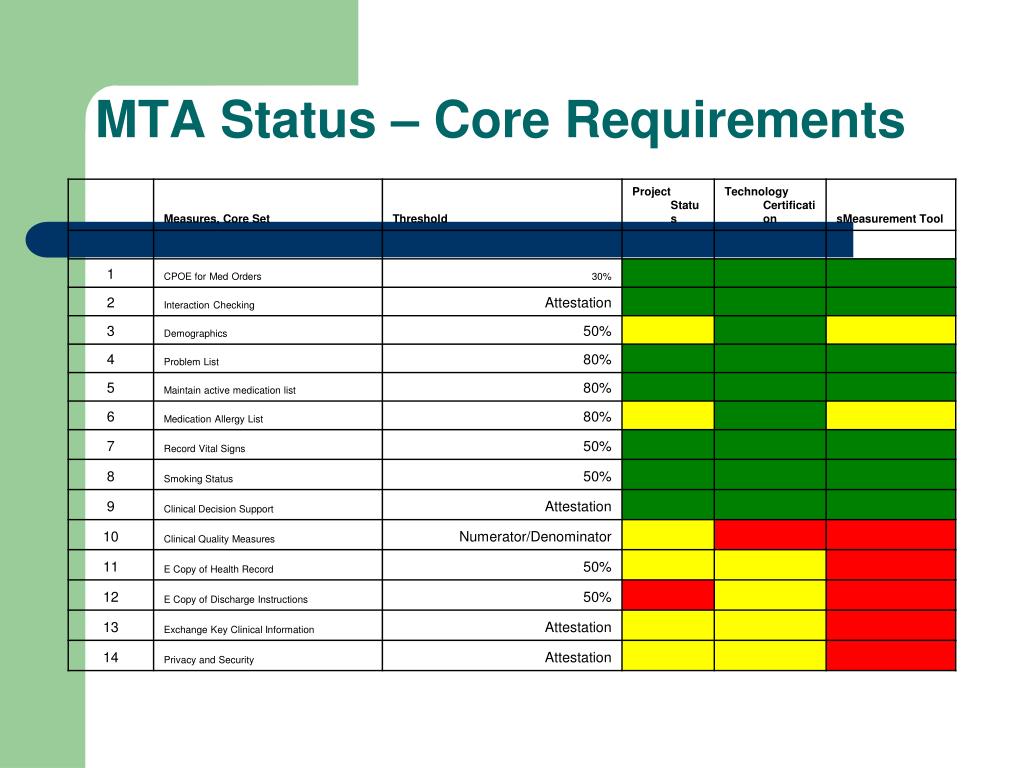Select yellow Project Status cell for Medication Allergy List
Viewport: 1024px width, 768px height.
pyautogui.click(x=668, y=416)
